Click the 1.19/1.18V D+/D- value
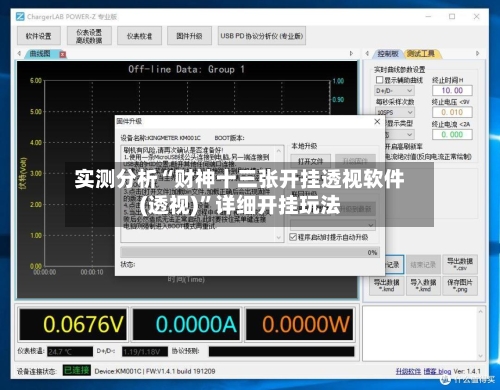Image resolution: width=500 pixels, height=390 pixels. [x=145, y=352]
